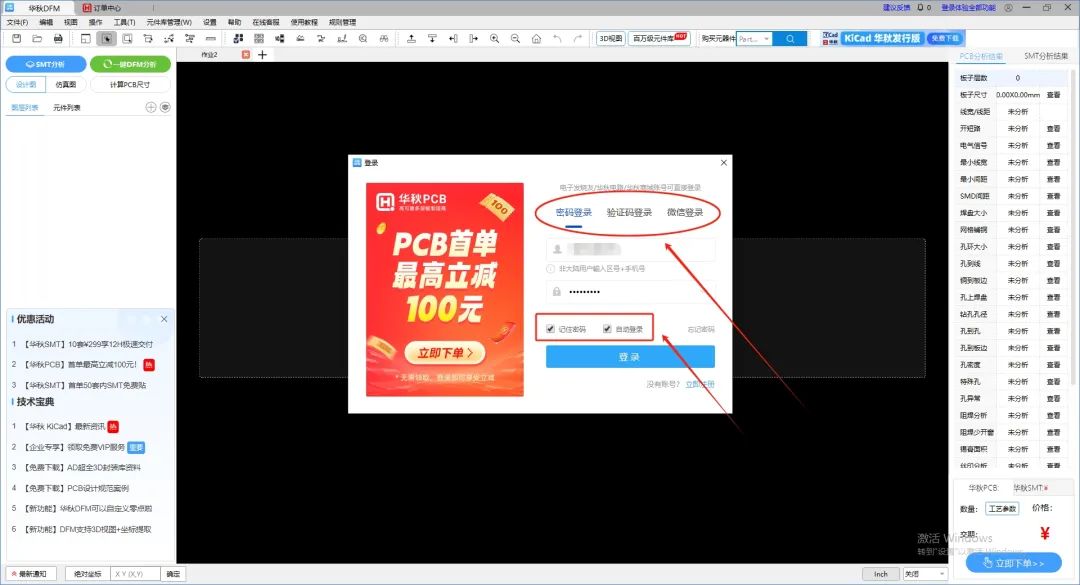Switch the view to 仿真图
1080x585 pixels.
point(65,85)
